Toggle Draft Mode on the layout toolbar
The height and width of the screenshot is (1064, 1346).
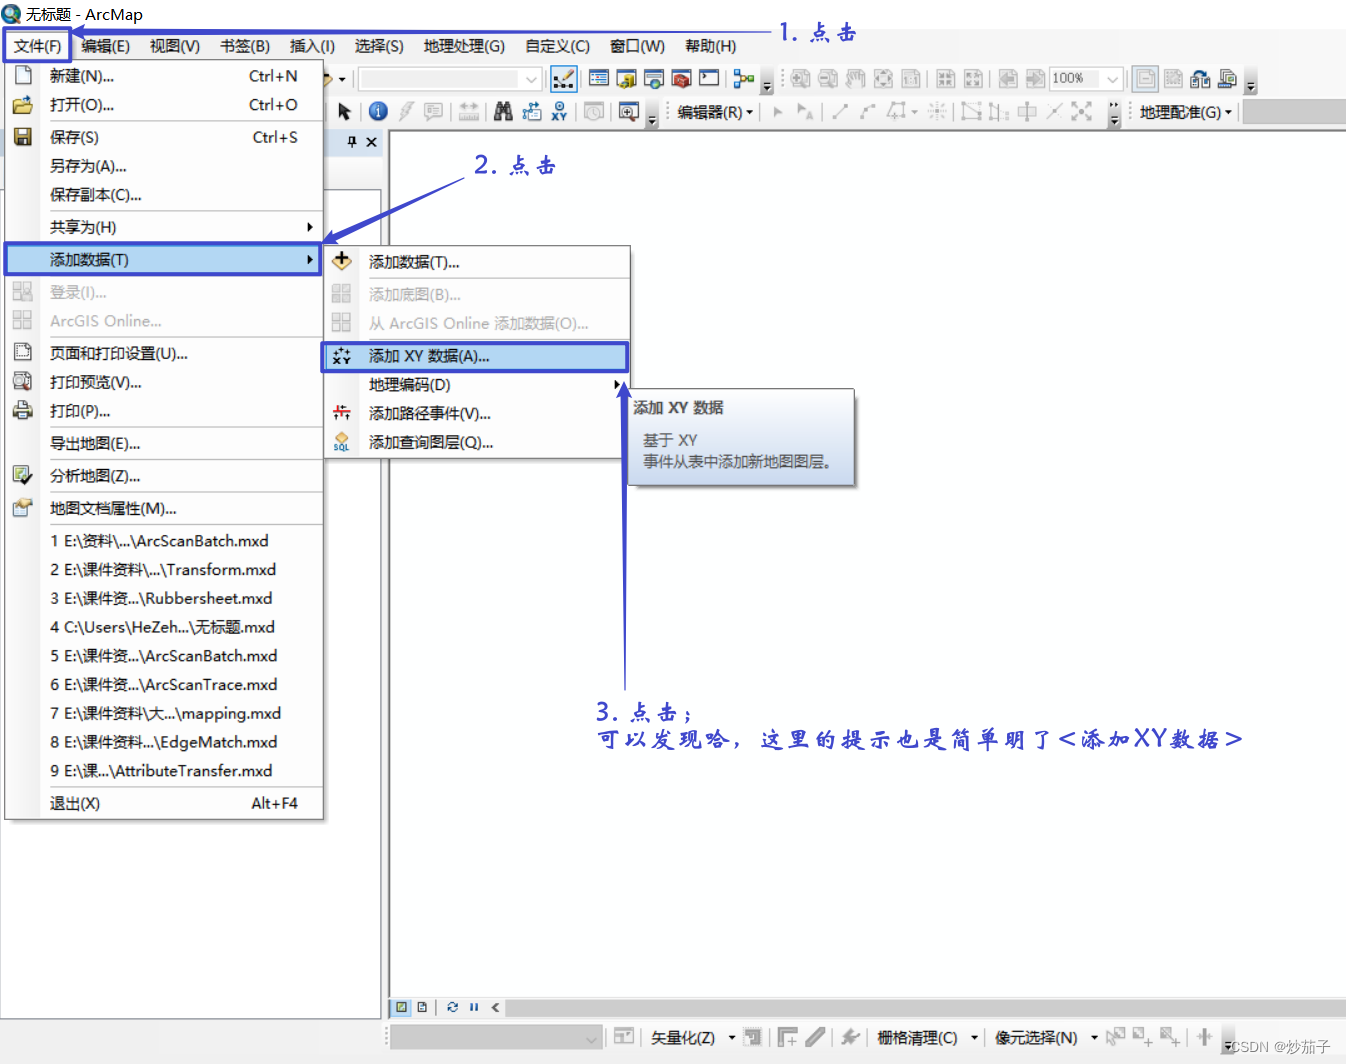(x=1146, y=78)
